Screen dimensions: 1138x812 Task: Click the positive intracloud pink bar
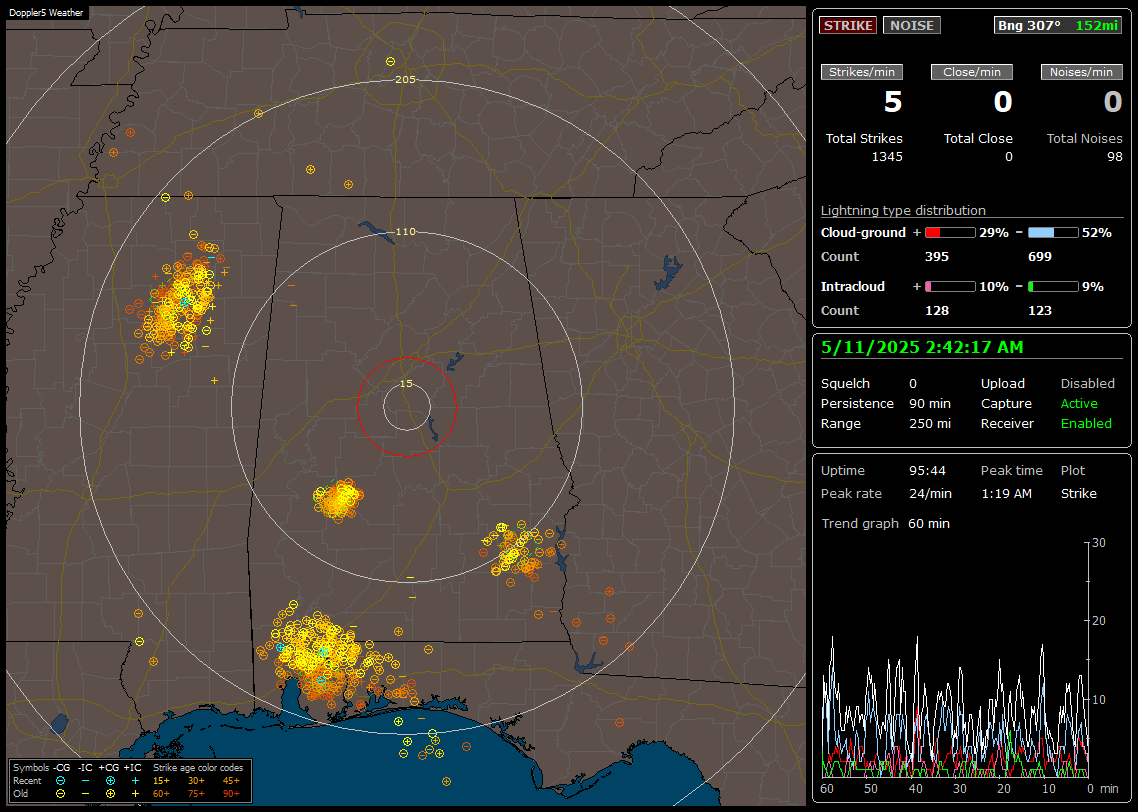950,287
